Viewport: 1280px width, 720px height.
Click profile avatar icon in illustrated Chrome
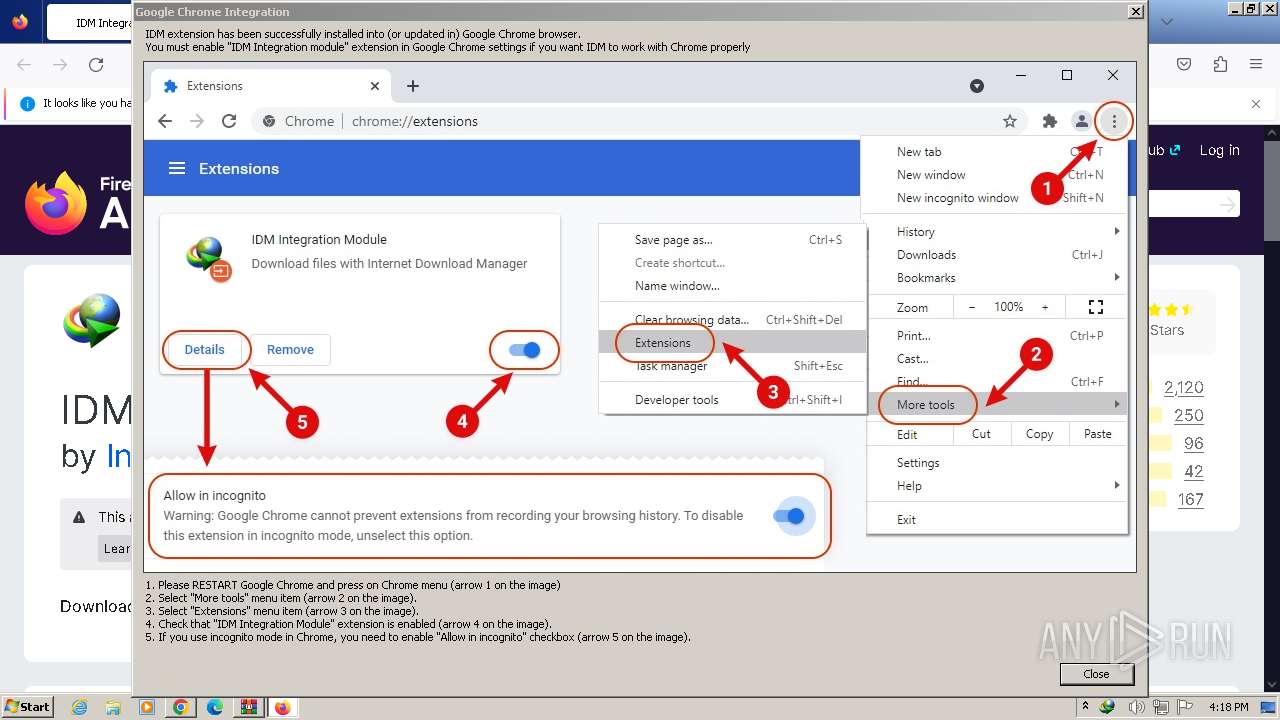1081,121
